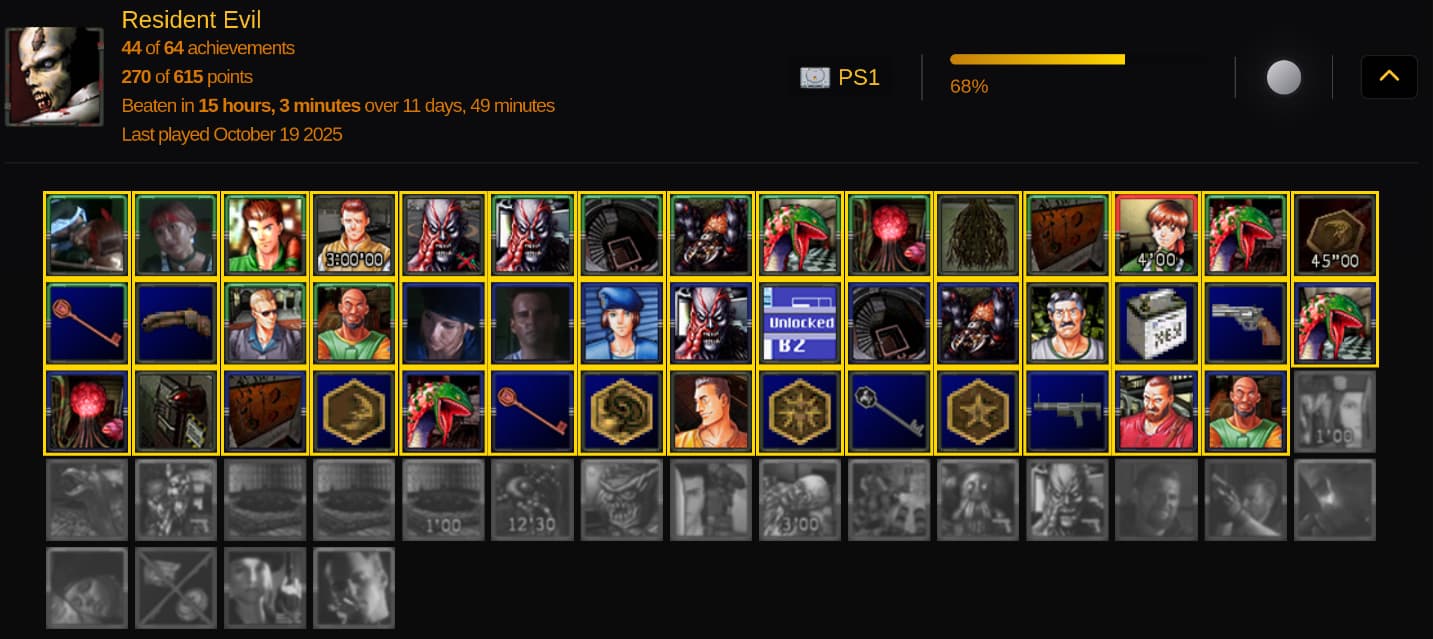This screenshot has height=639, width=1433.
Task: Select the 45"00 speedrun achievement badge
Action: [1335, 235]
